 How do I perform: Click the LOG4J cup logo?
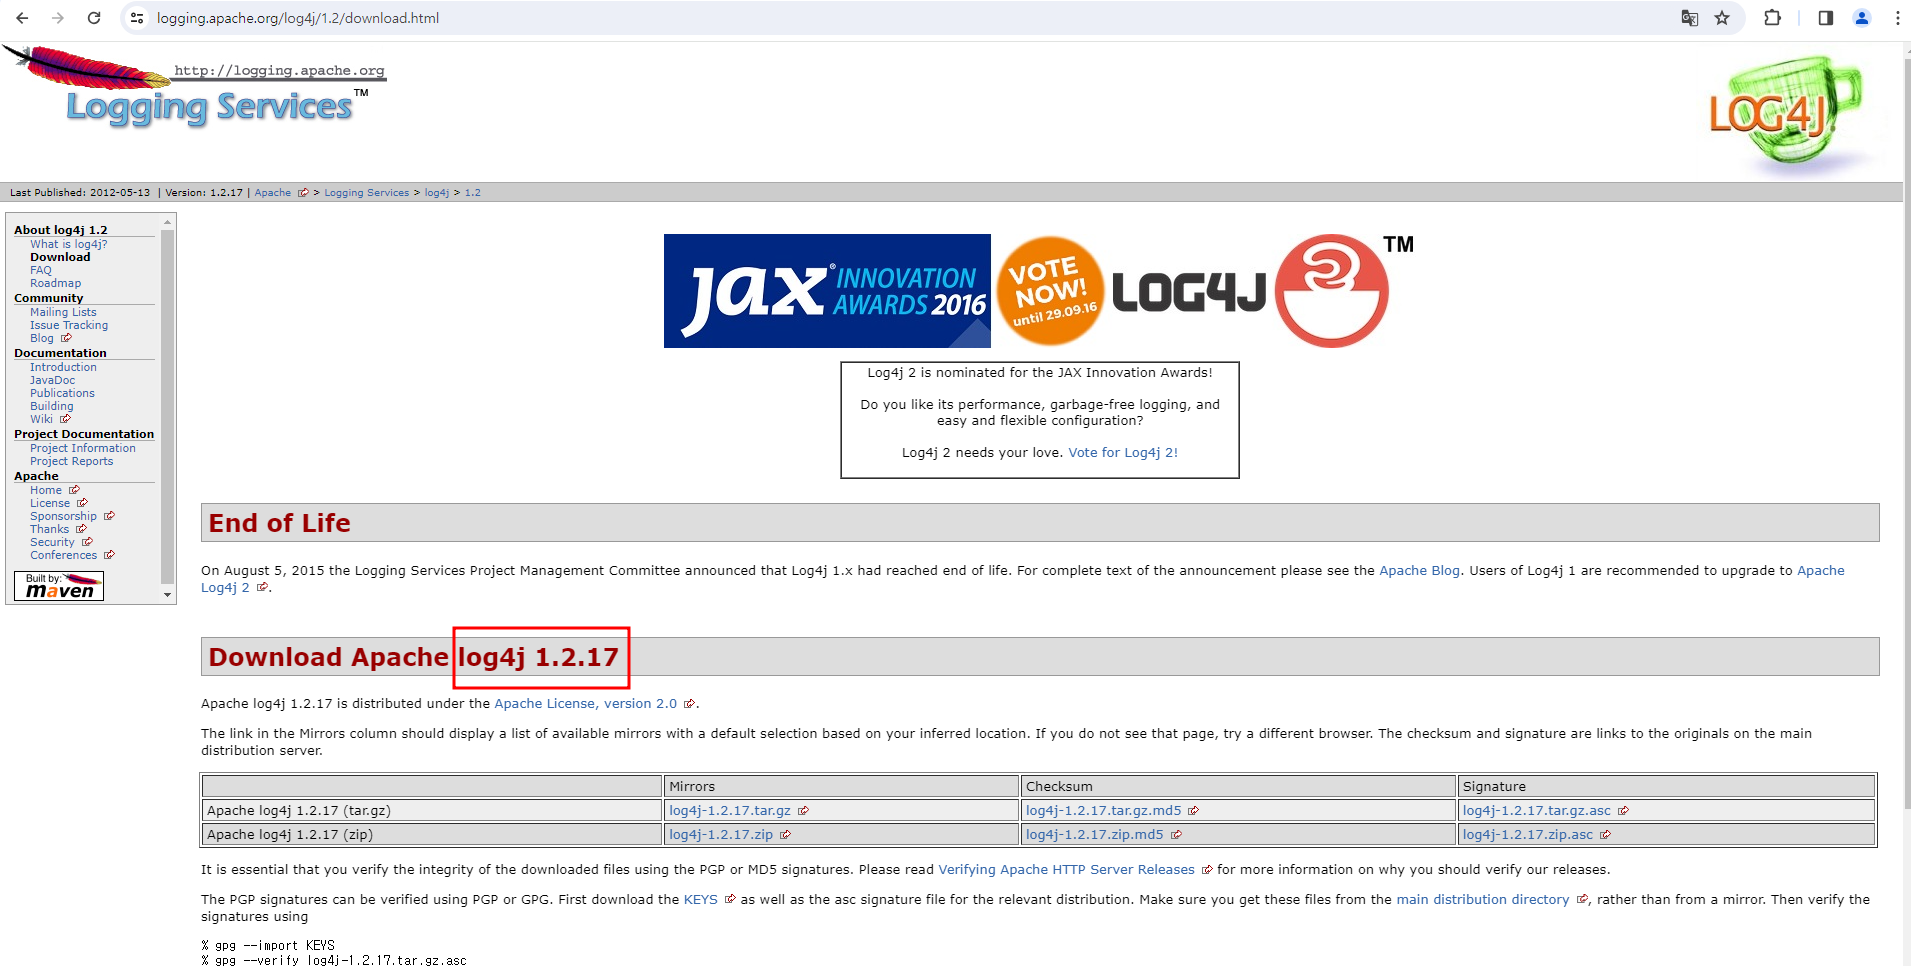1787,115
